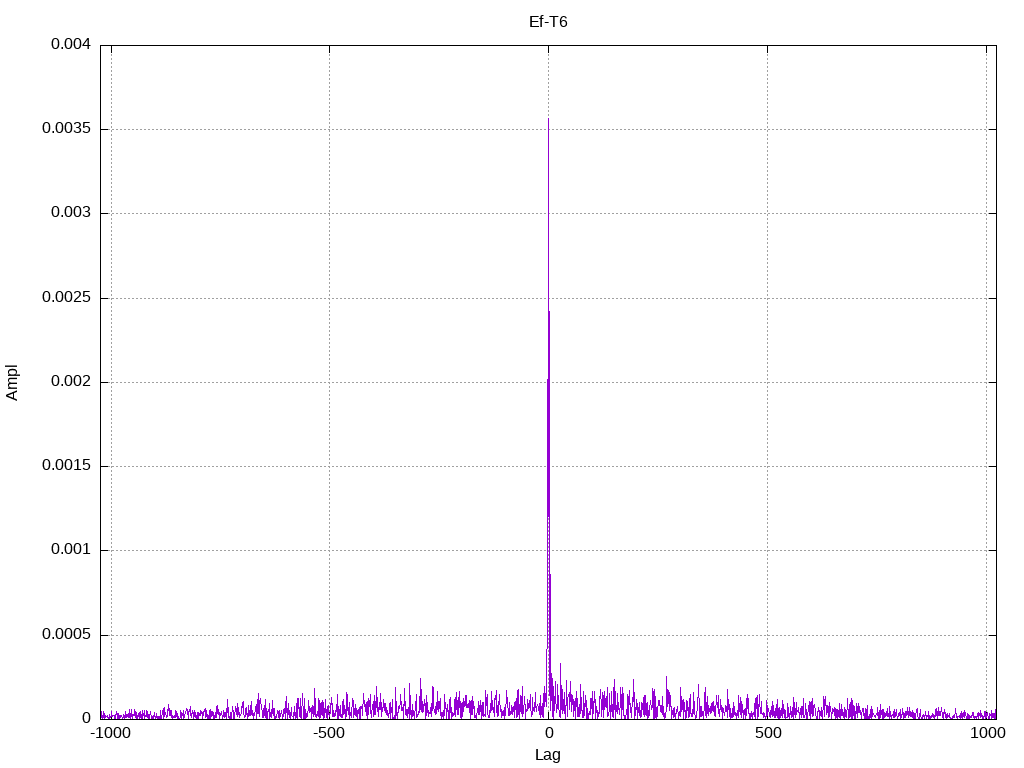
Task: Click the x-axis tick label 500
Action: (x=768, y=733)
